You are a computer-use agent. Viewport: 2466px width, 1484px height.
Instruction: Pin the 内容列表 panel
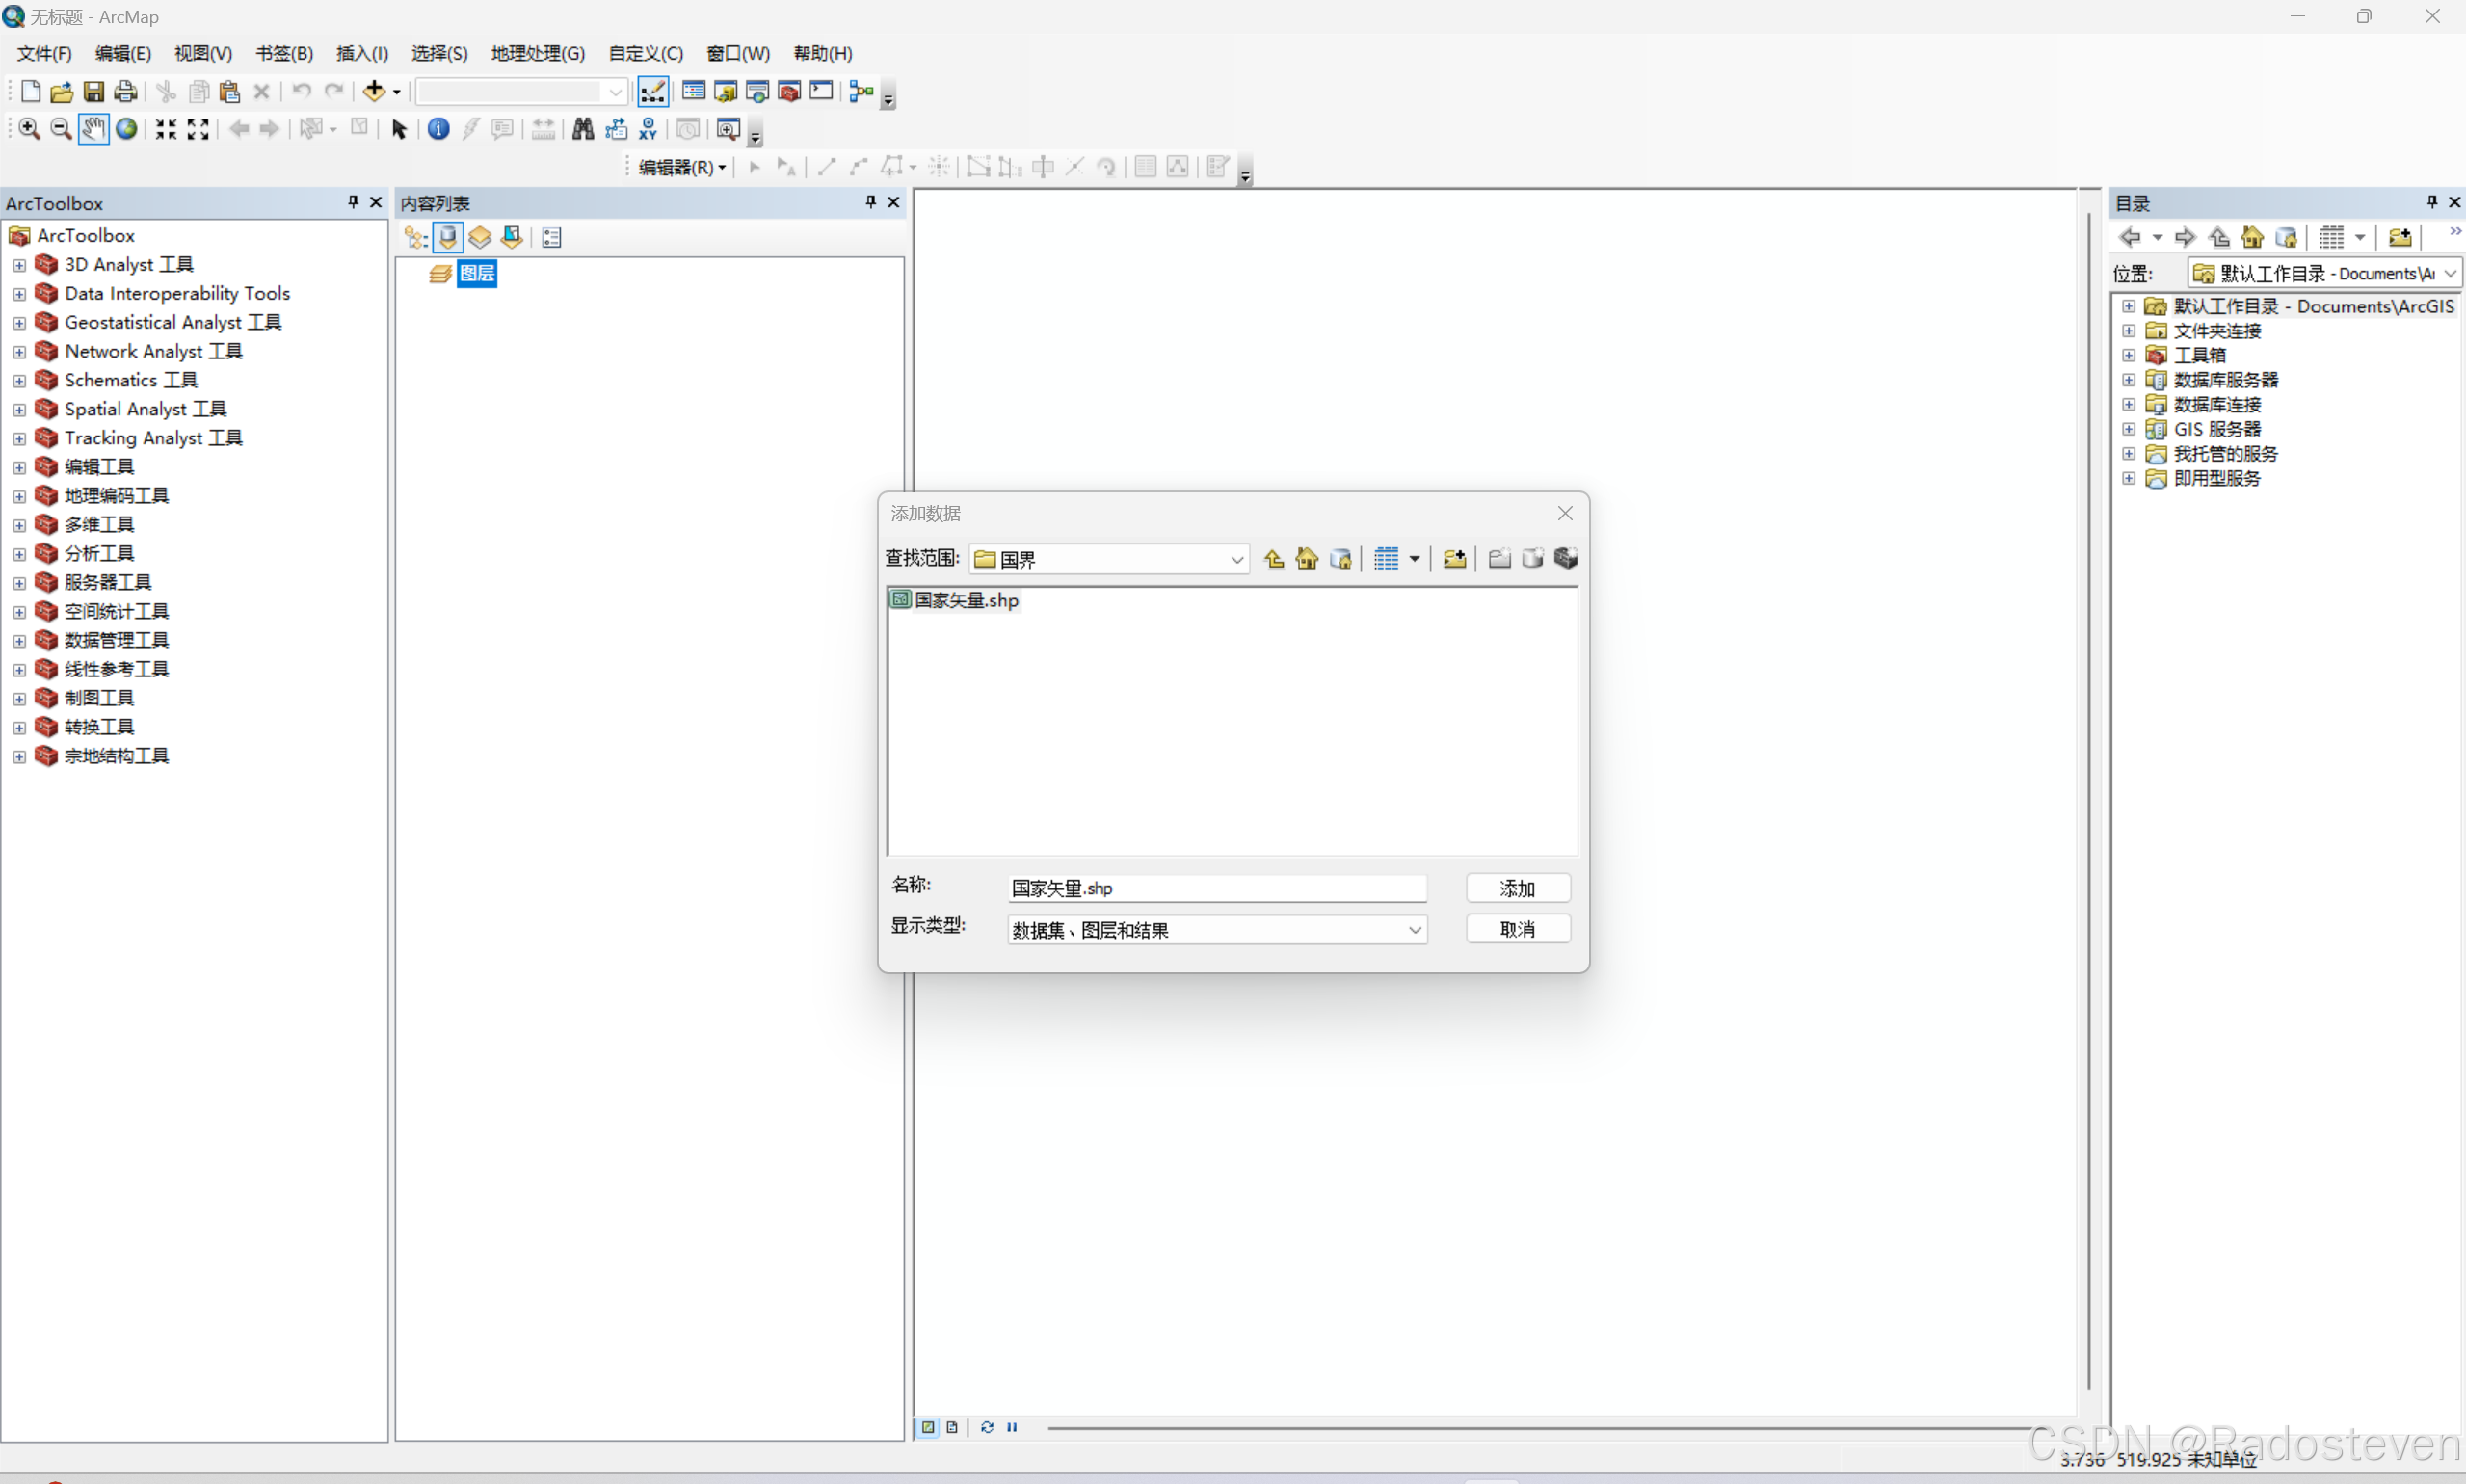coord(869,202)
